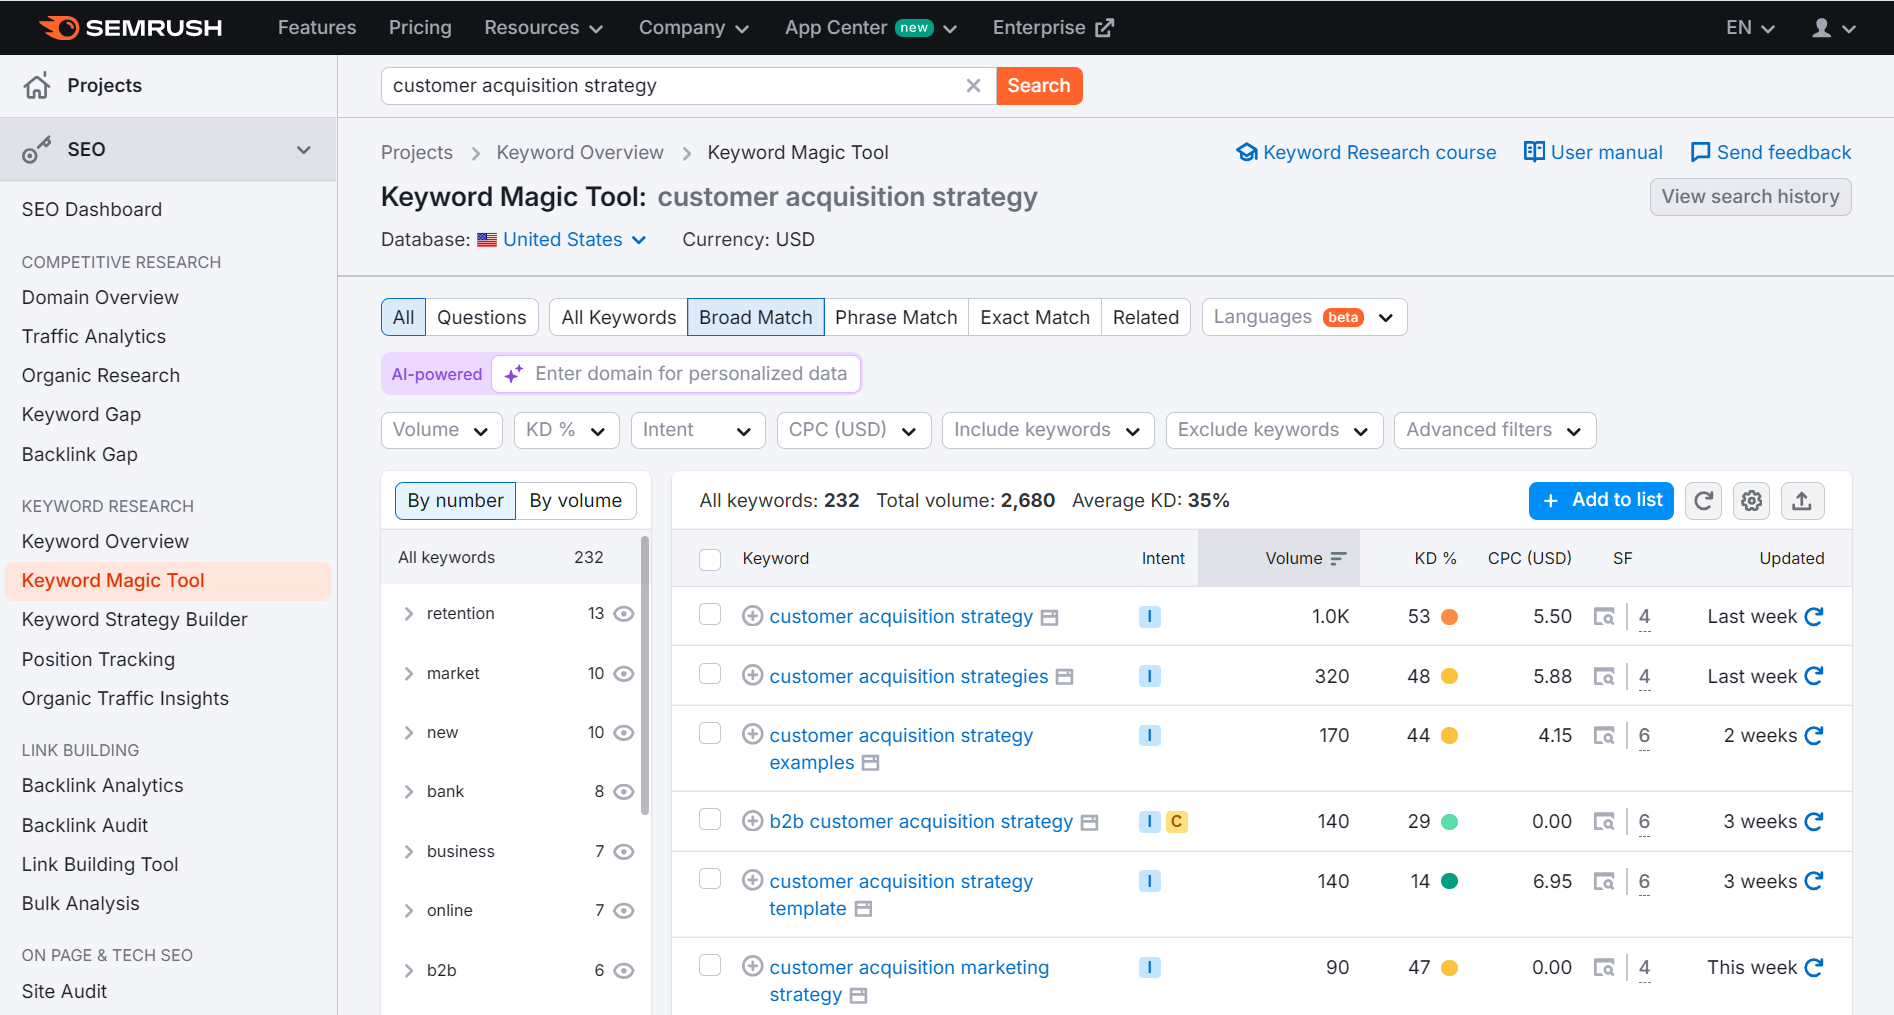The image size is (1894, 1015).
Task: Open SERP features icon for customer acquisition strategies row
Action: click(1604, 677)
